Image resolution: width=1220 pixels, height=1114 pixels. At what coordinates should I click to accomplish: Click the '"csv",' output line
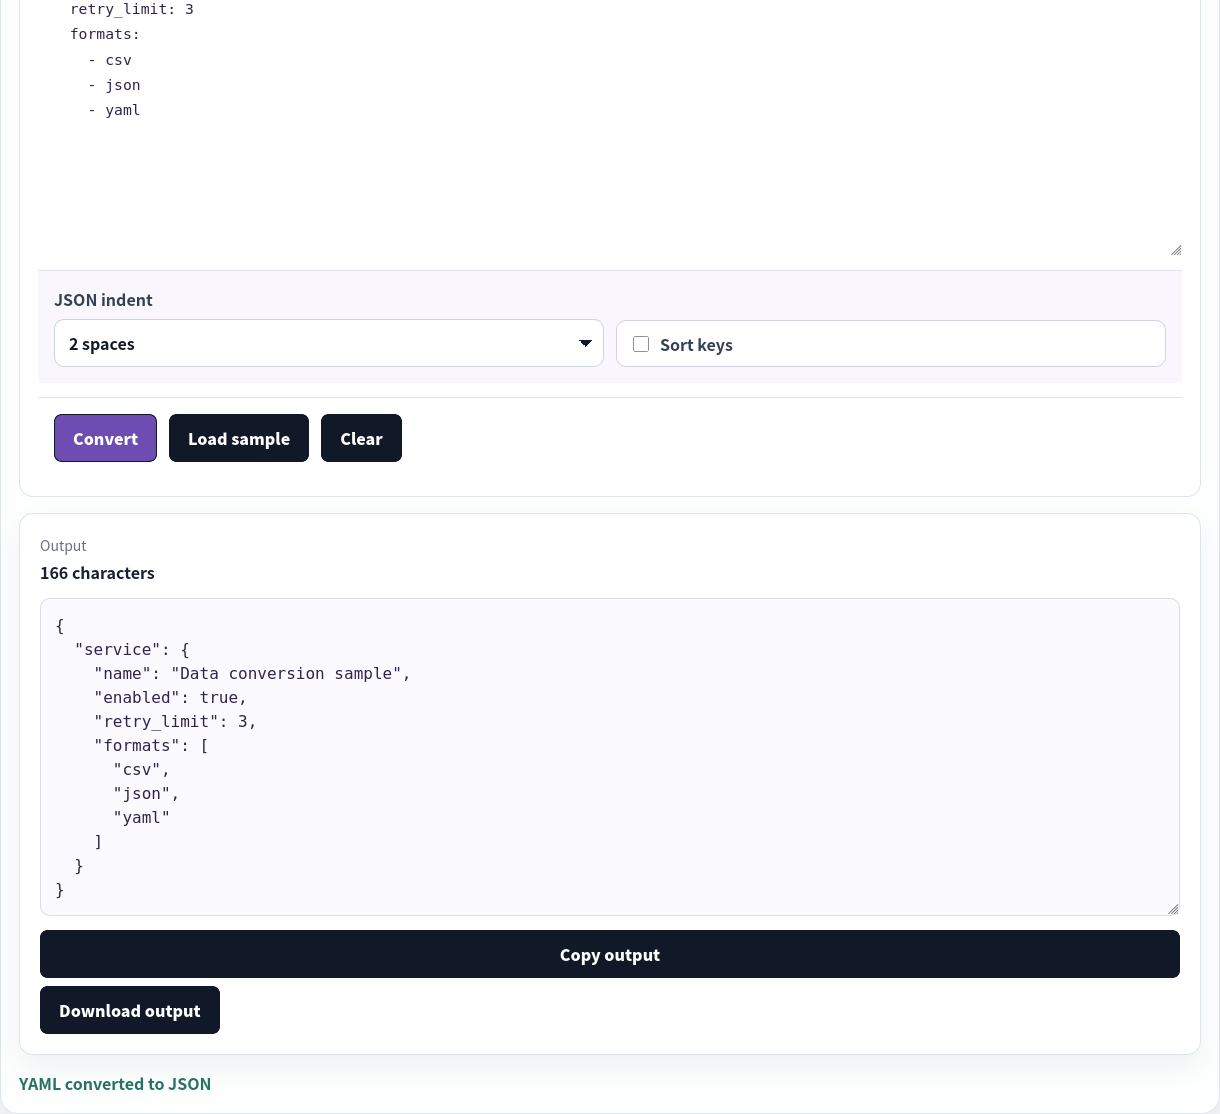tap(141, 770)
